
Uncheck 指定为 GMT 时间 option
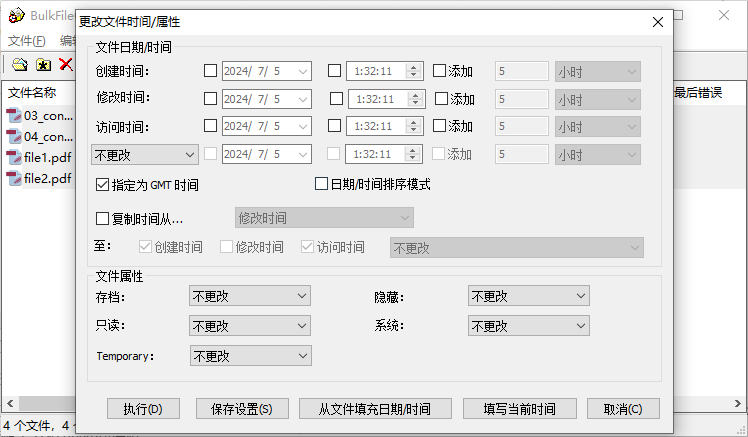click(102, 185)
